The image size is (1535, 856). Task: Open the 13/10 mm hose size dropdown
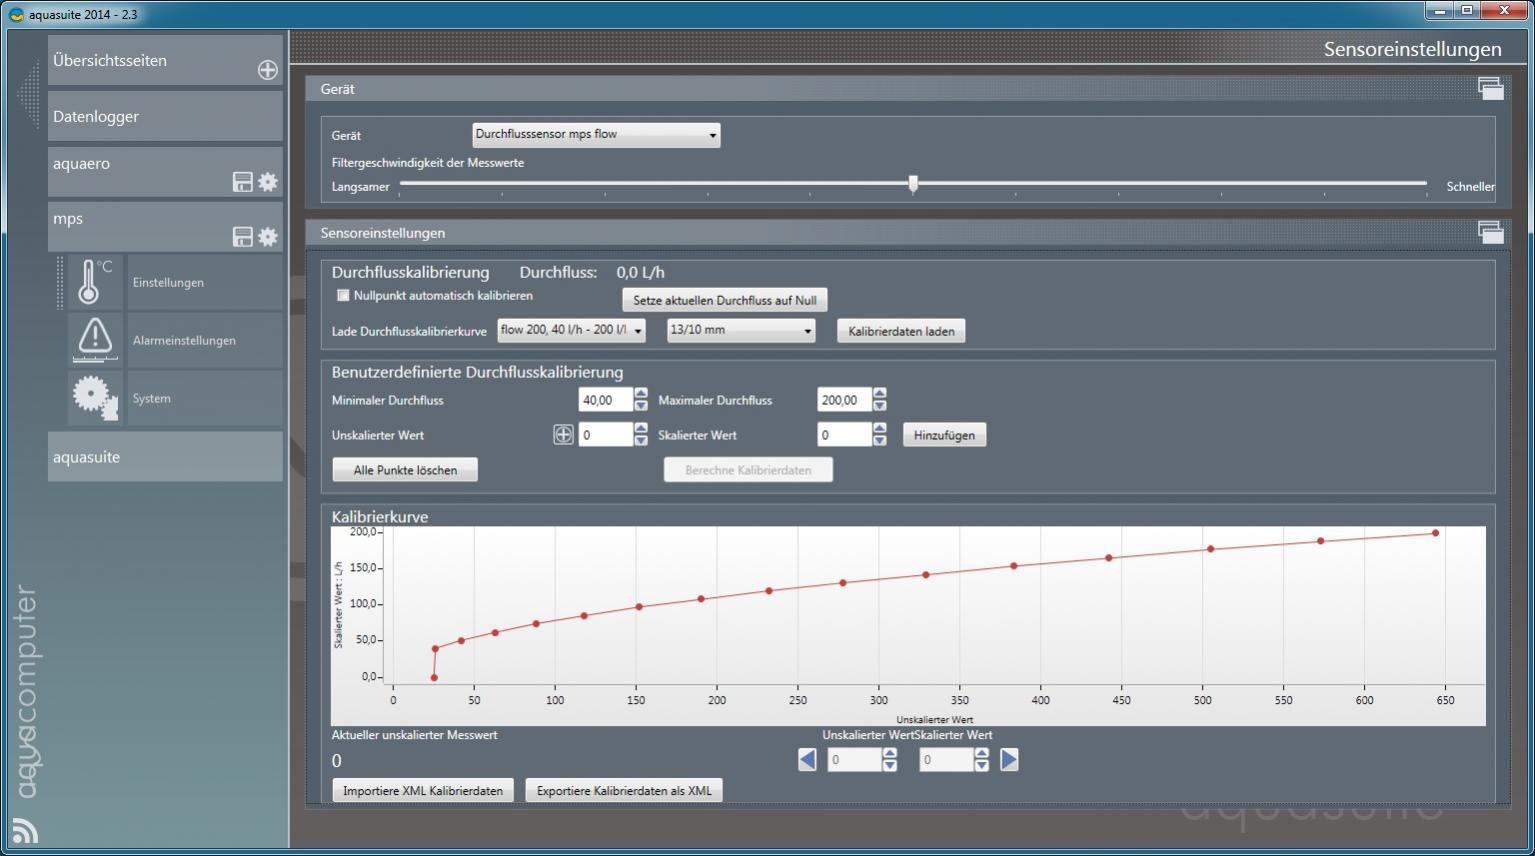click(x=741, y=330)
